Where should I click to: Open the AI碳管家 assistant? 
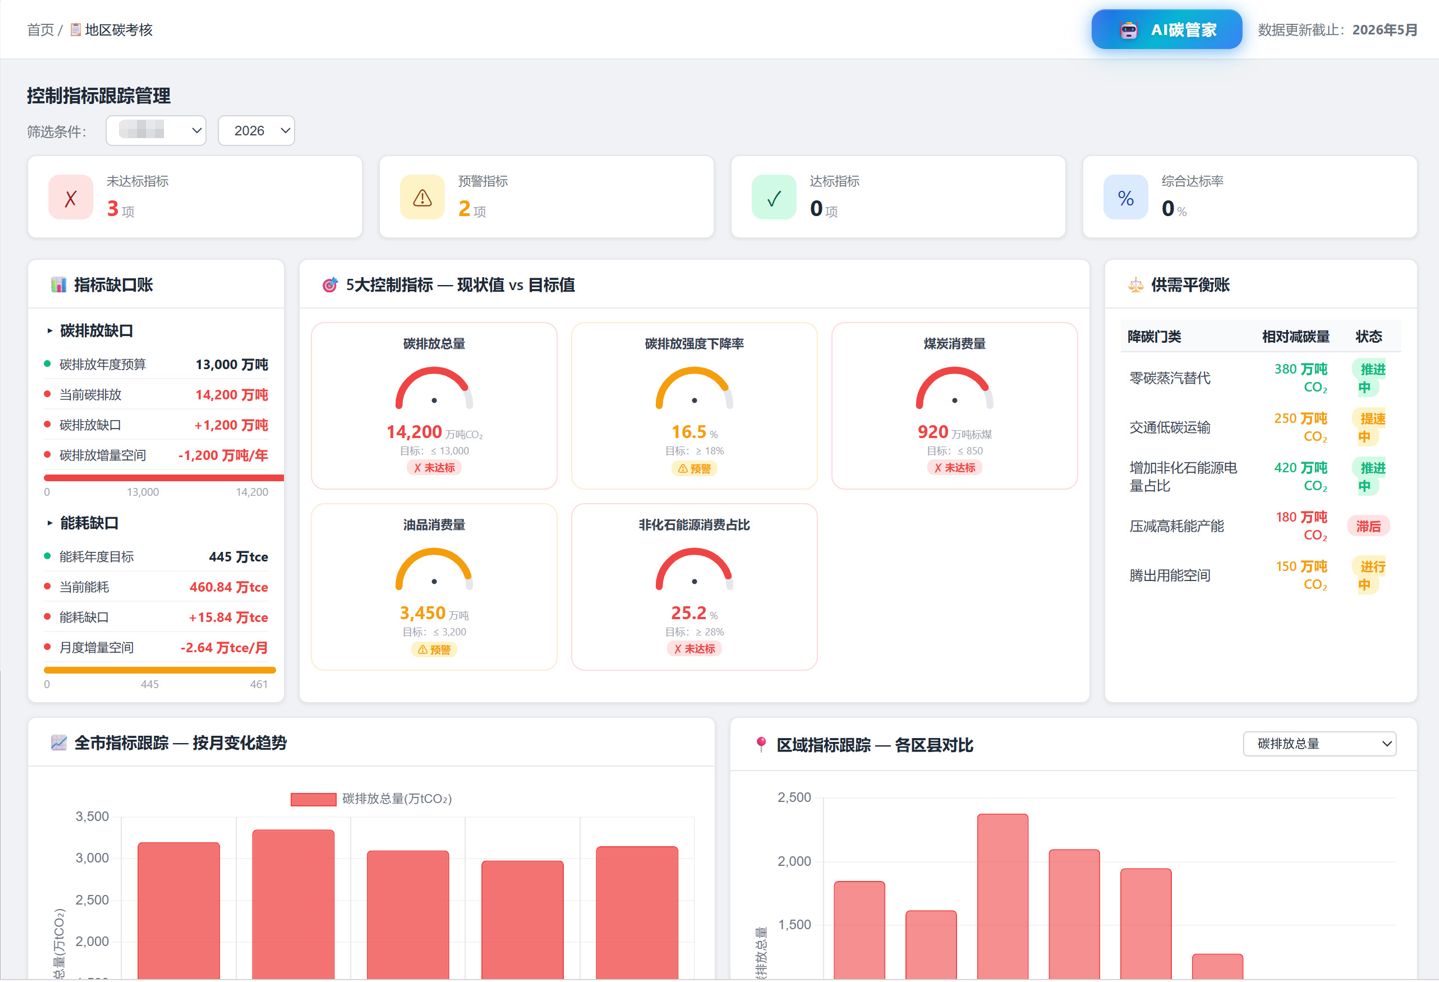point(1166,30)
